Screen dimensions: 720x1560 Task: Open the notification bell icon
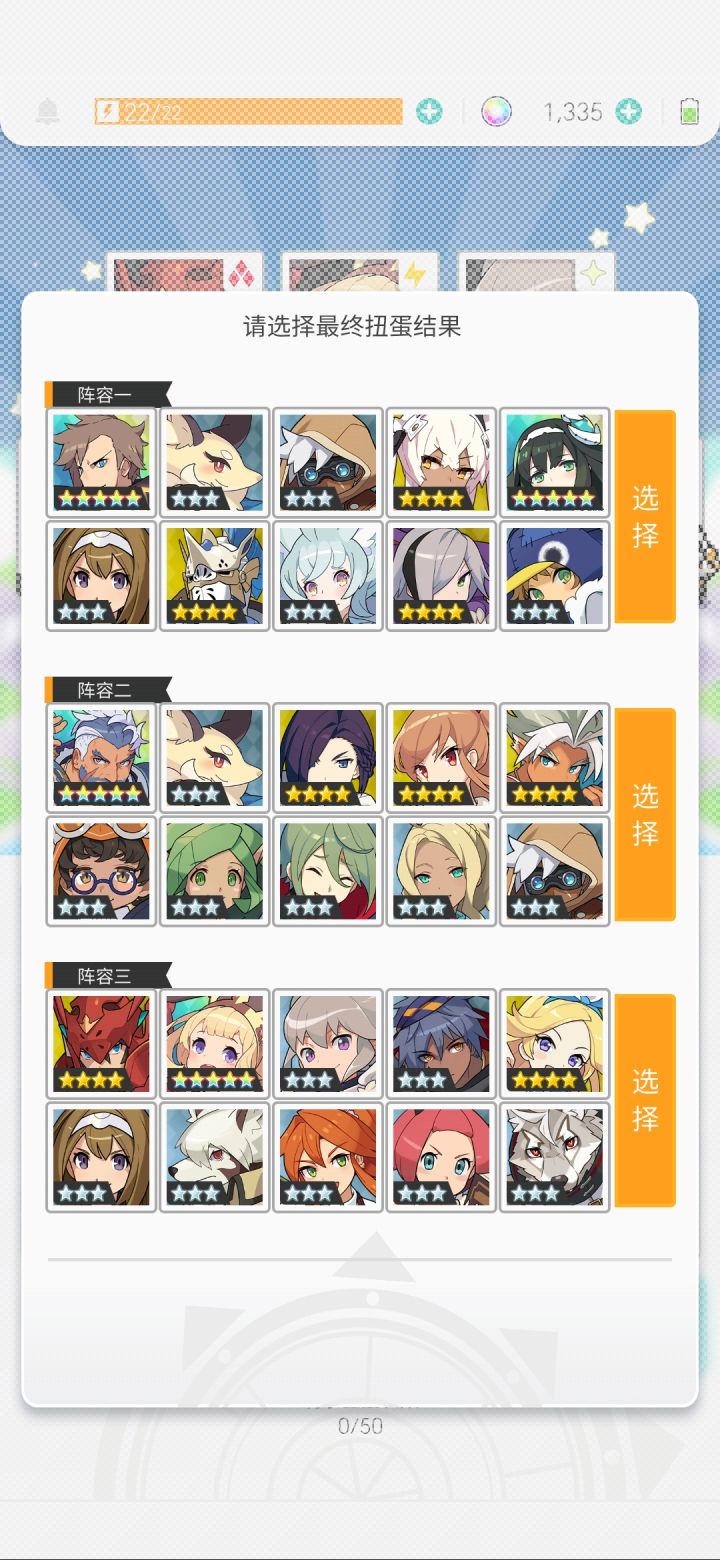click(47, 111)
